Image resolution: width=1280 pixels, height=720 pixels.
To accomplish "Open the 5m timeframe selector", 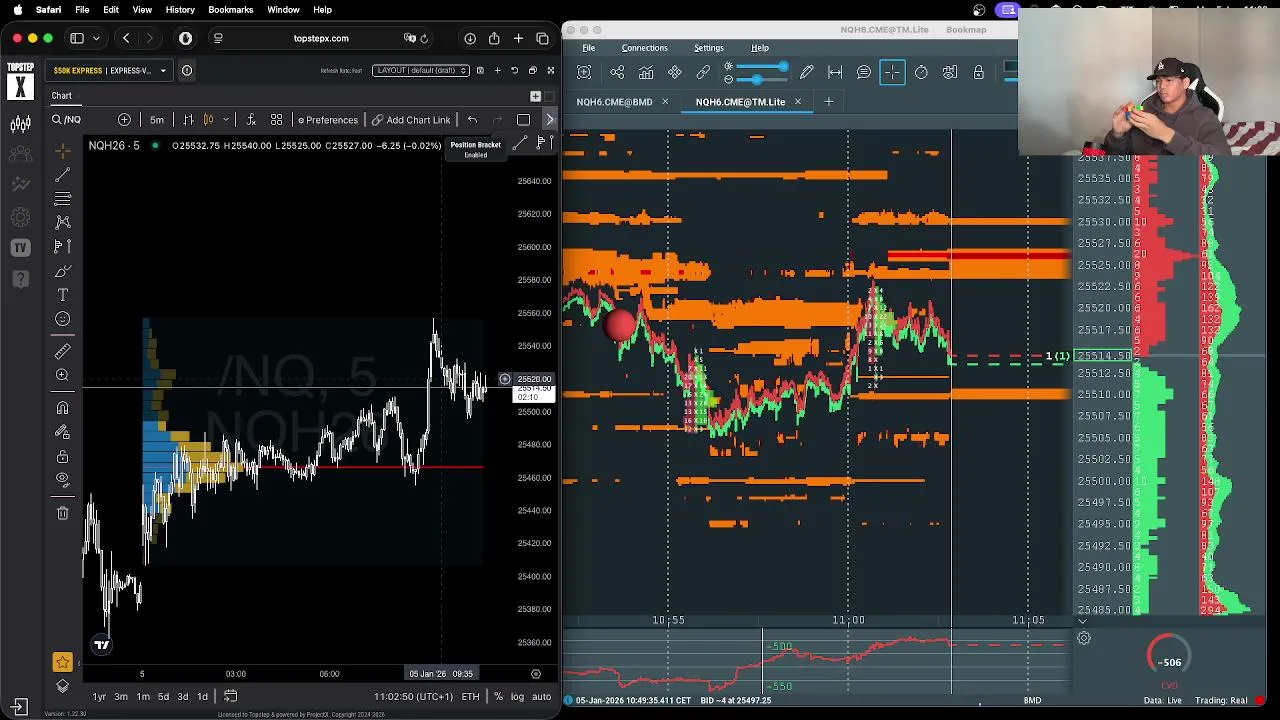I will point(157,120).
